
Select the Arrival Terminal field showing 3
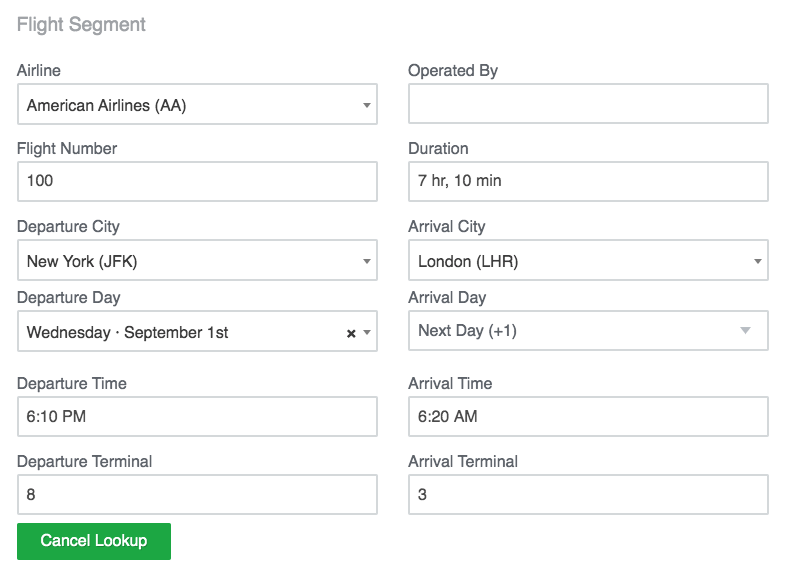click(x=588, y=495)
